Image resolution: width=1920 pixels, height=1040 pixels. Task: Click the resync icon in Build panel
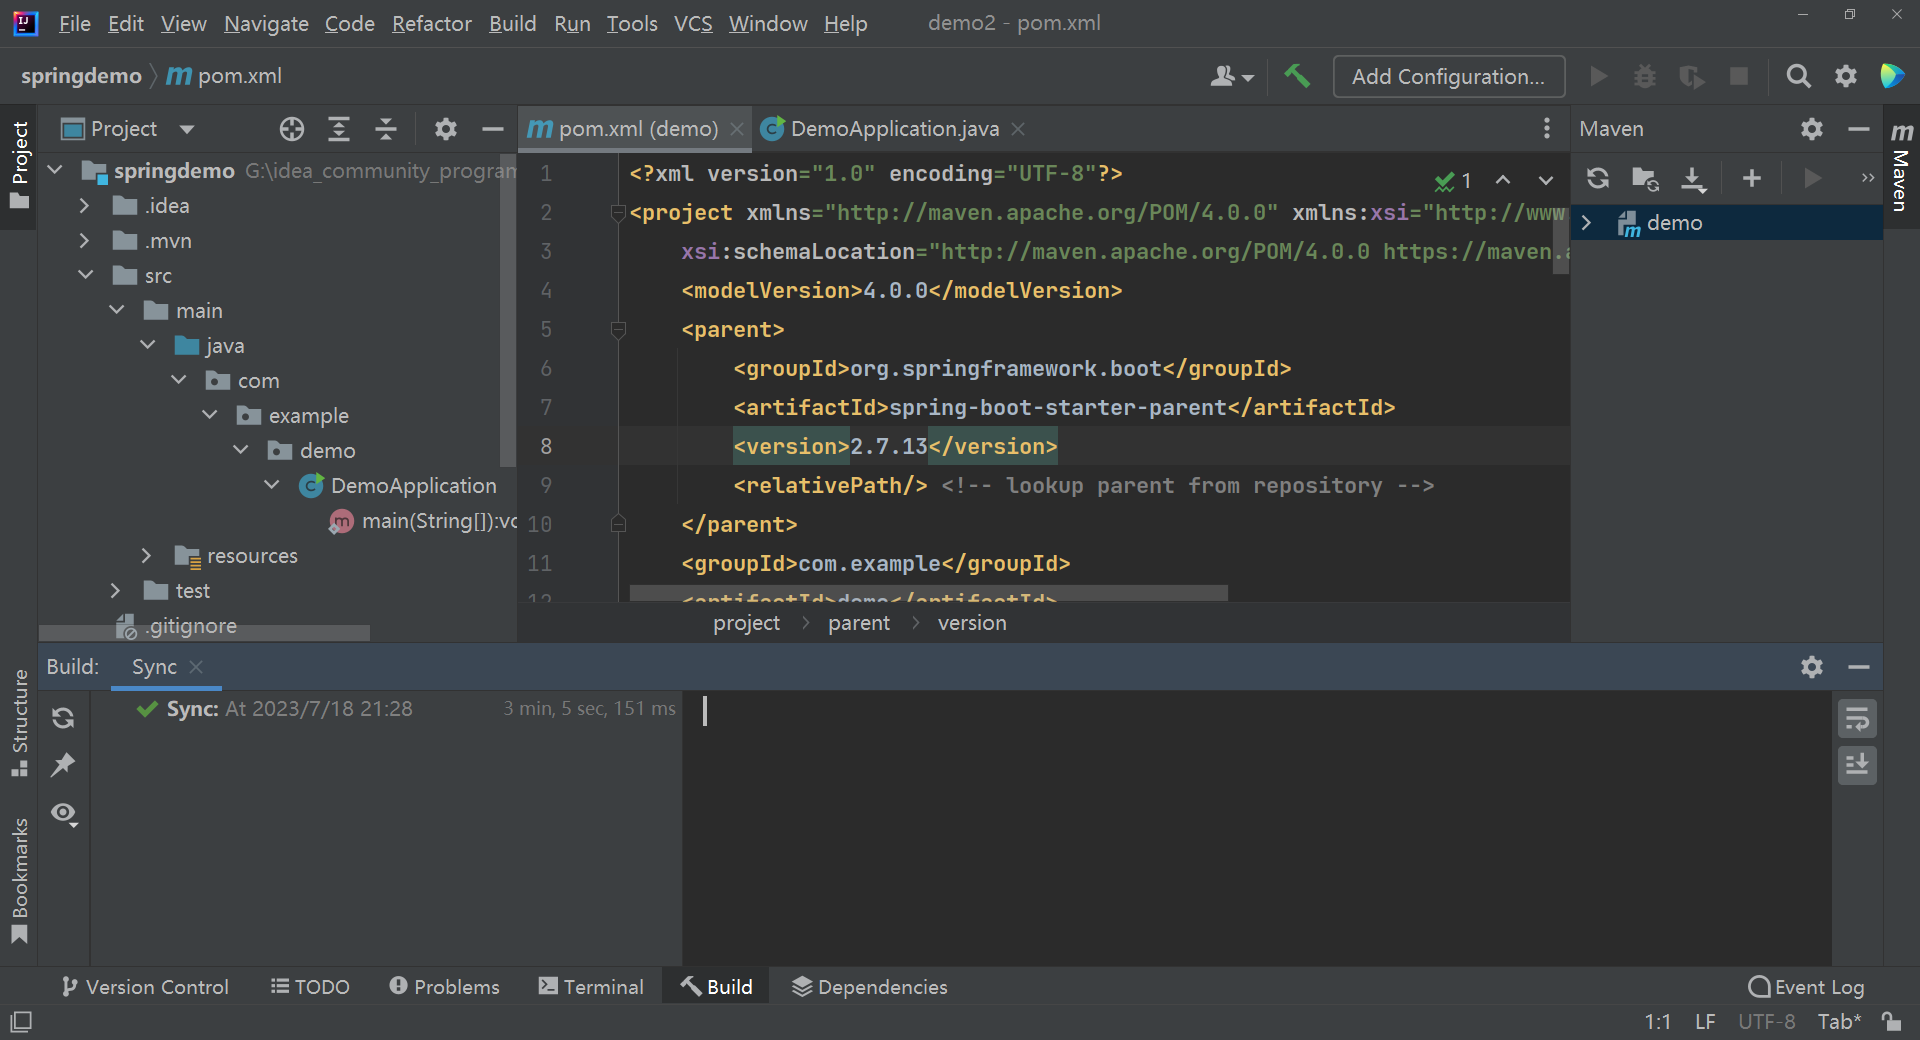(x=63, y=718)
